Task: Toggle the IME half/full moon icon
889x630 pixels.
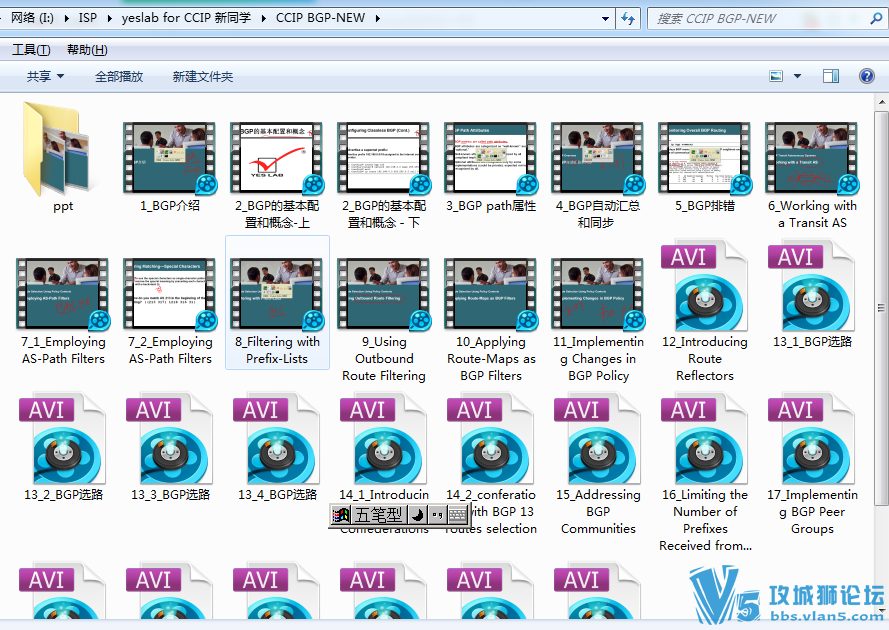Action: [x=417, y=515]
